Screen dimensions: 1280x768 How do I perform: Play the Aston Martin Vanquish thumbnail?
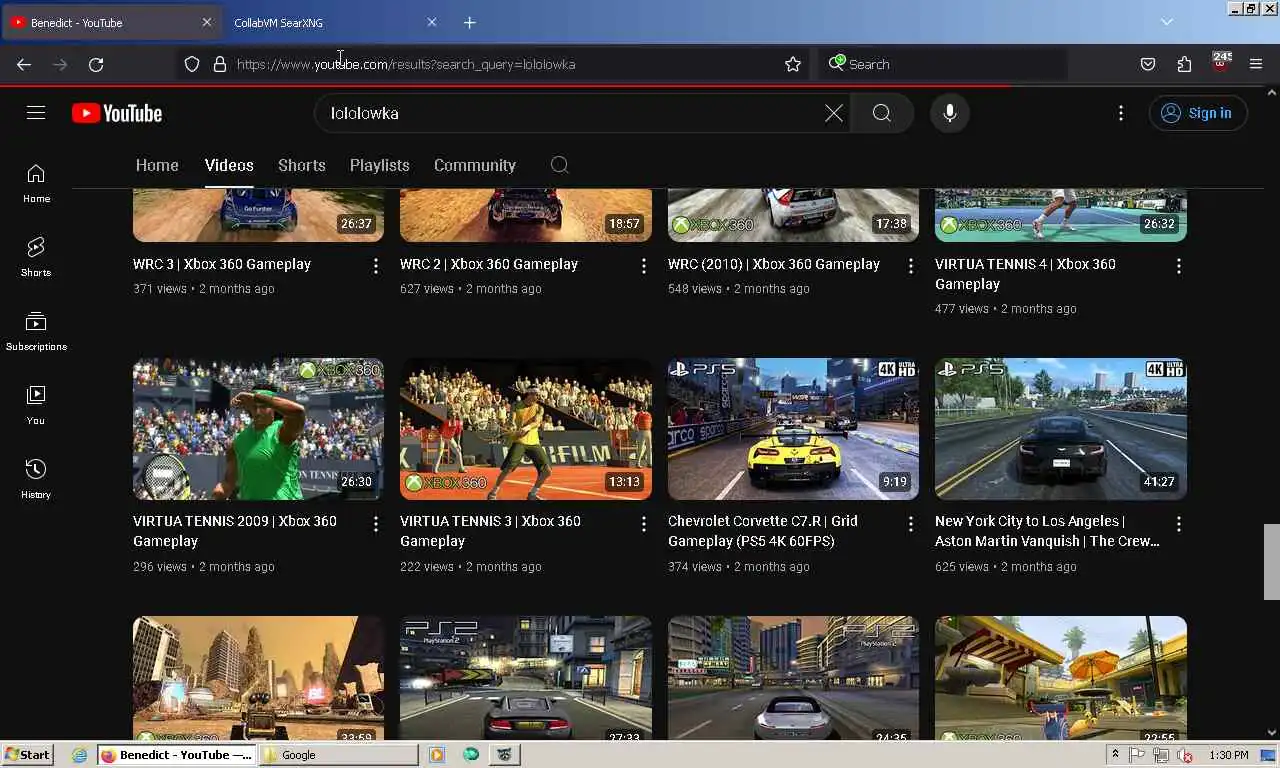[1061, 429]
